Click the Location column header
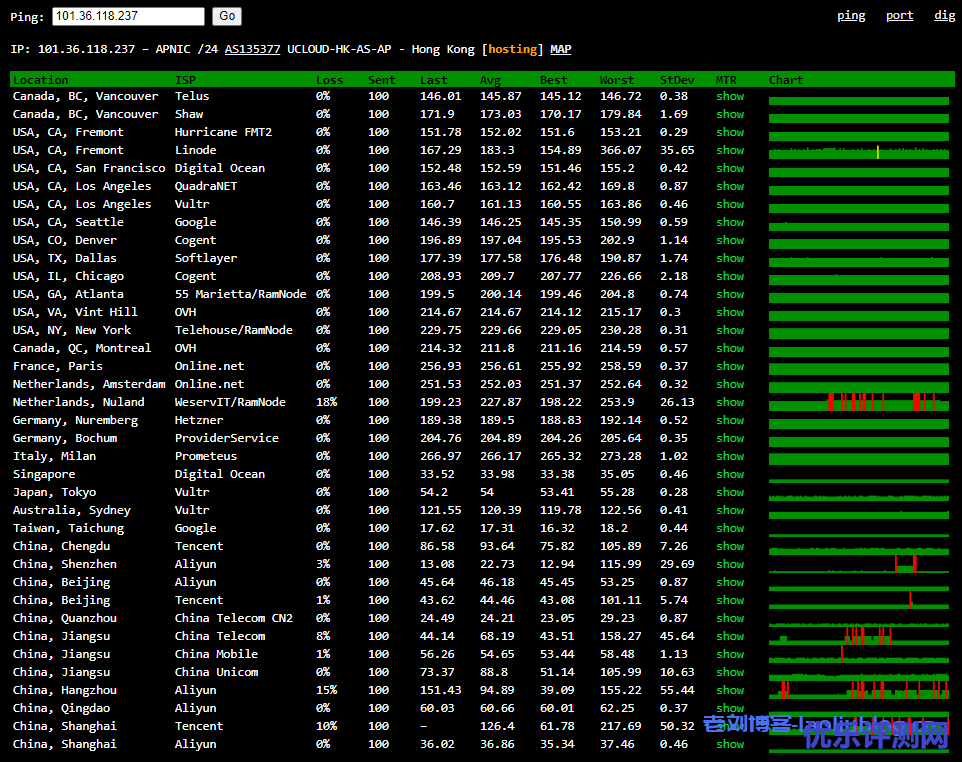Screen dimensions: 962x762 [x=41, y=80]
